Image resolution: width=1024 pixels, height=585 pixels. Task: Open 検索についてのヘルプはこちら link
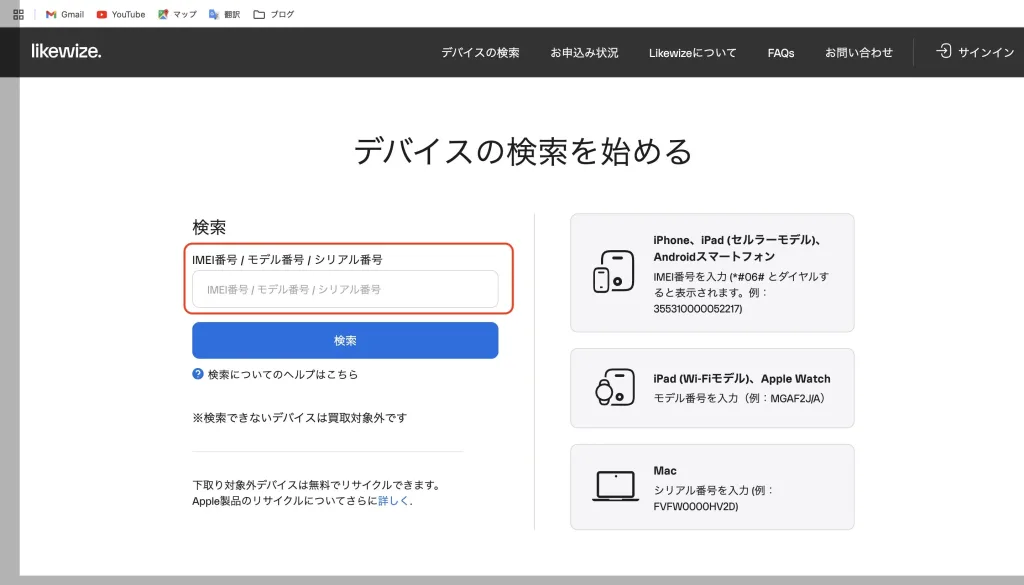[283, 375]
